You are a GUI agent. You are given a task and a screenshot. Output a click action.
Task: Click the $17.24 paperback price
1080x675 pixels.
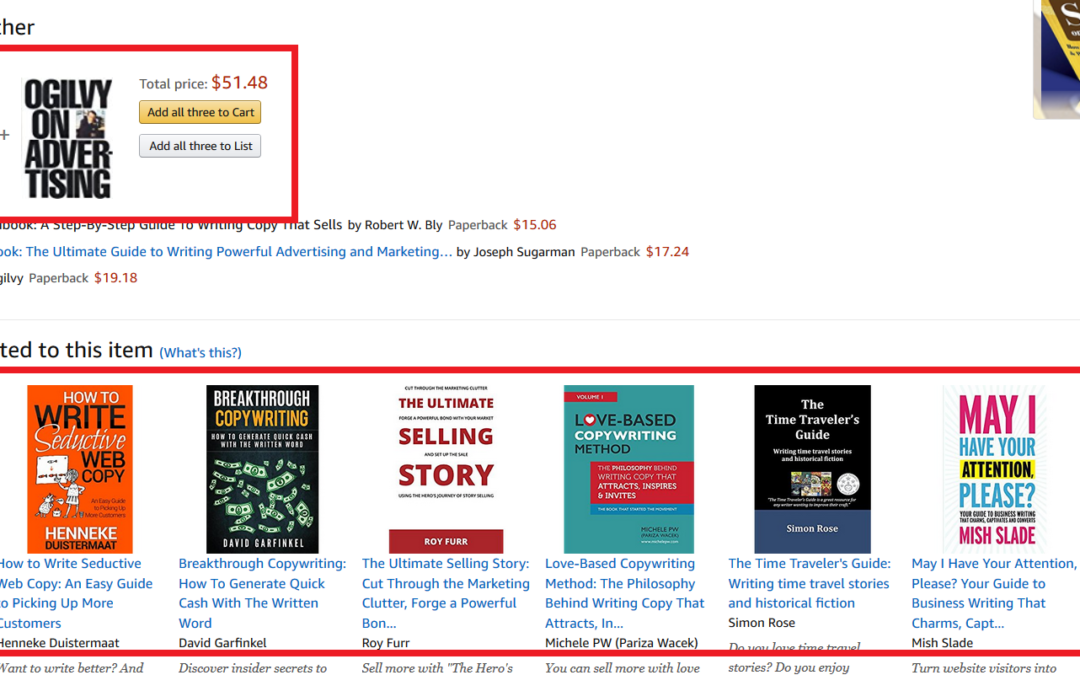tap(667, 251)
